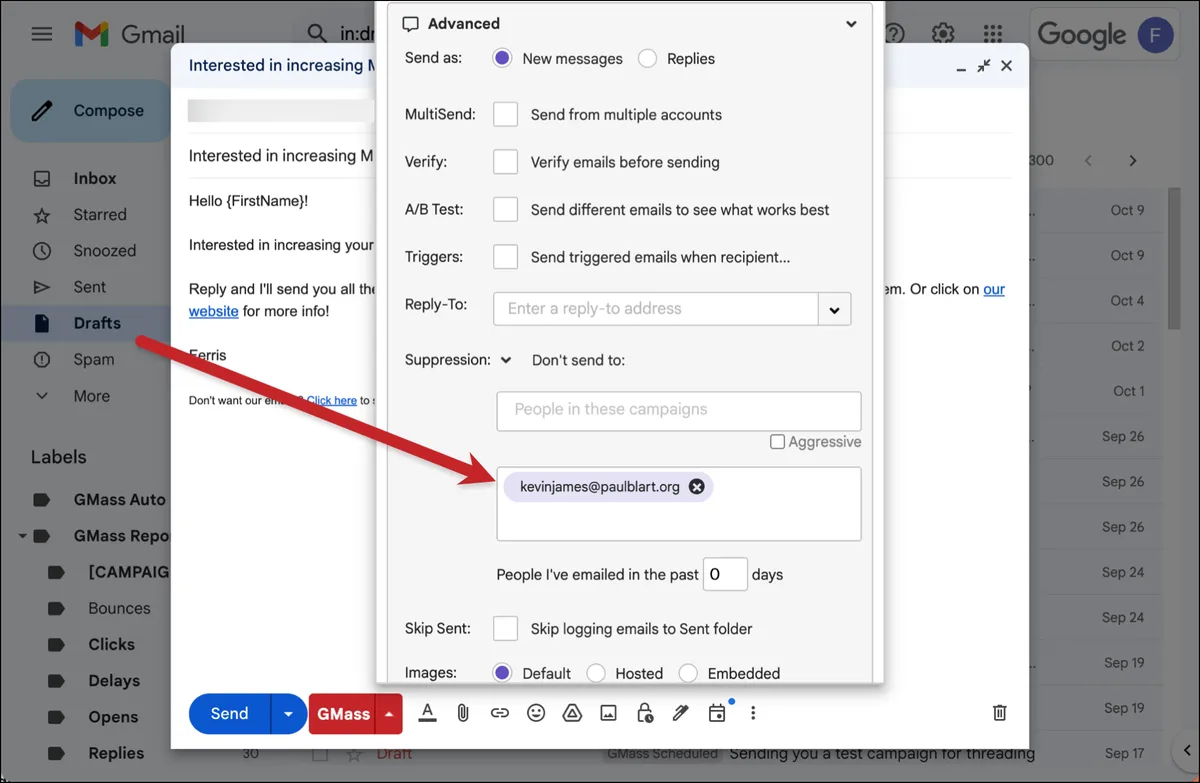This screenshot has width=1200, height=783.
Task: Click the insert photo icon
Action: tap(608, 713)
